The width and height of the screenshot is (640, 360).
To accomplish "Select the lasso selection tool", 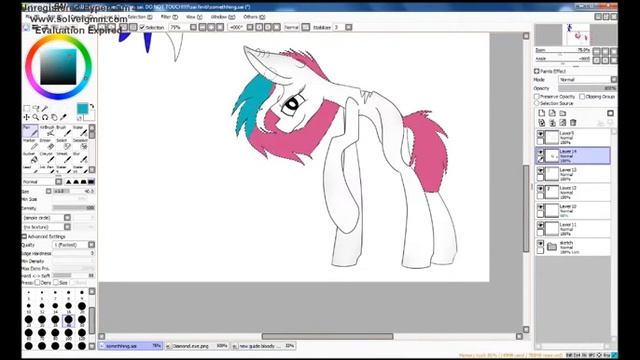I will [x=36, y=108].
